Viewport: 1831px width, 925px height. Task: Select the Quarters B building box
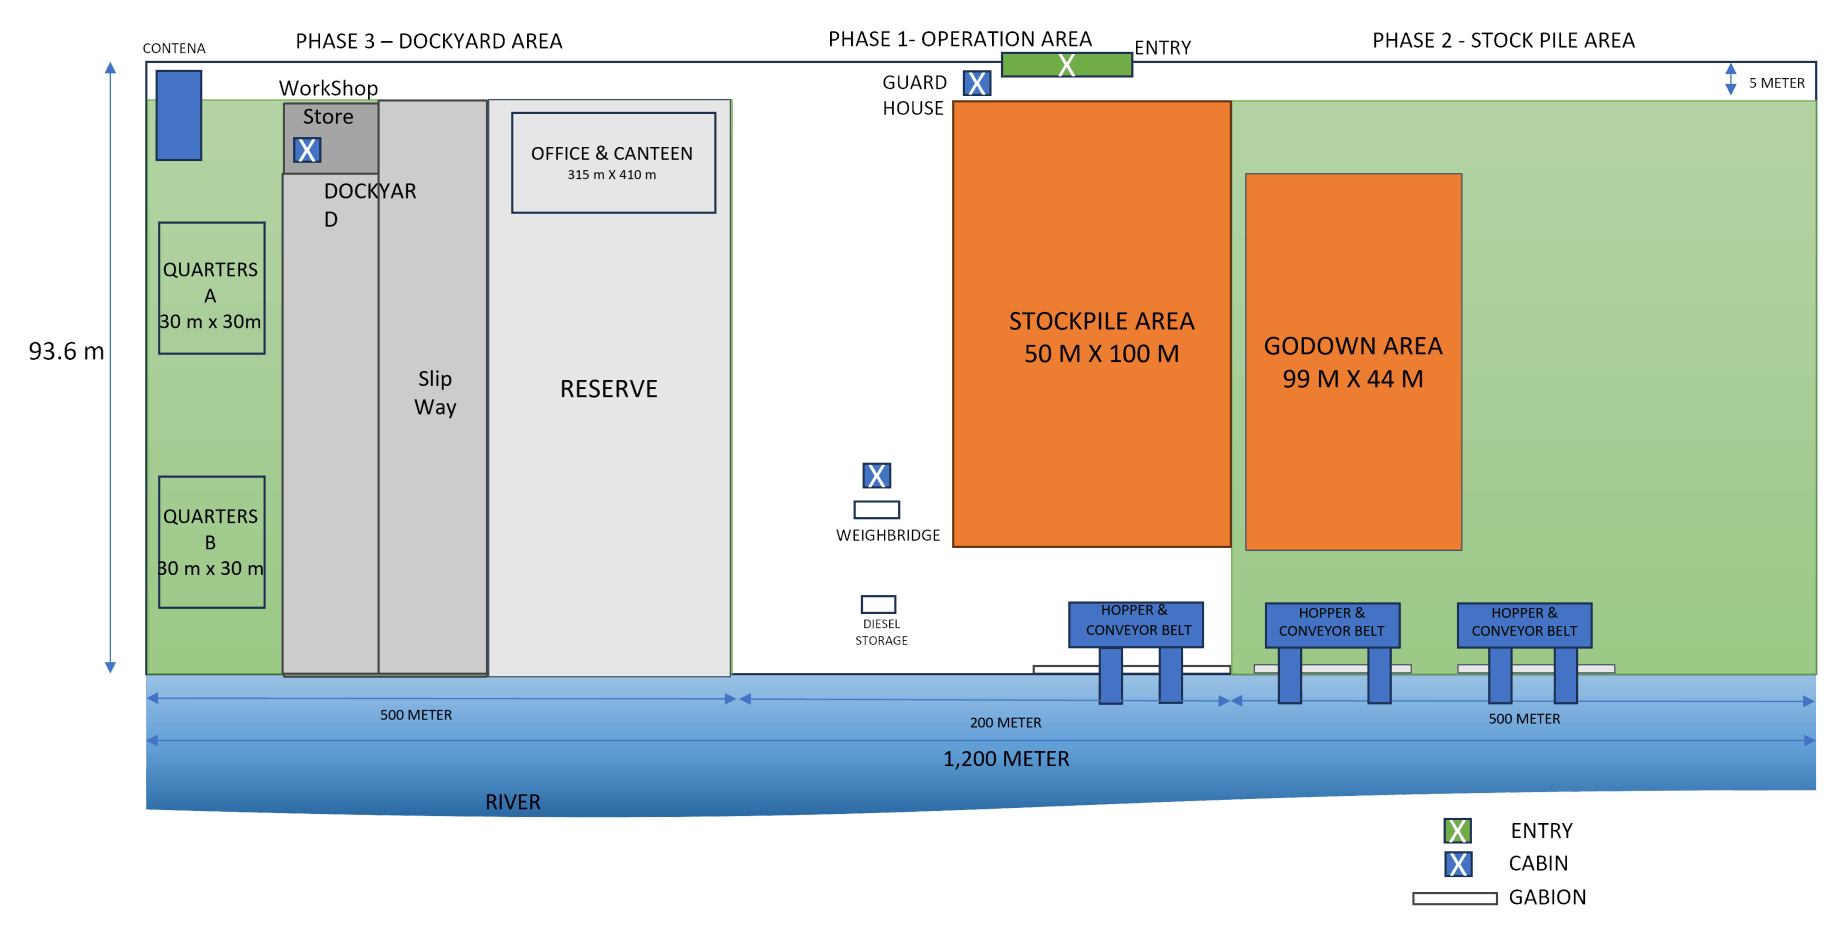[x=211, y=542]
